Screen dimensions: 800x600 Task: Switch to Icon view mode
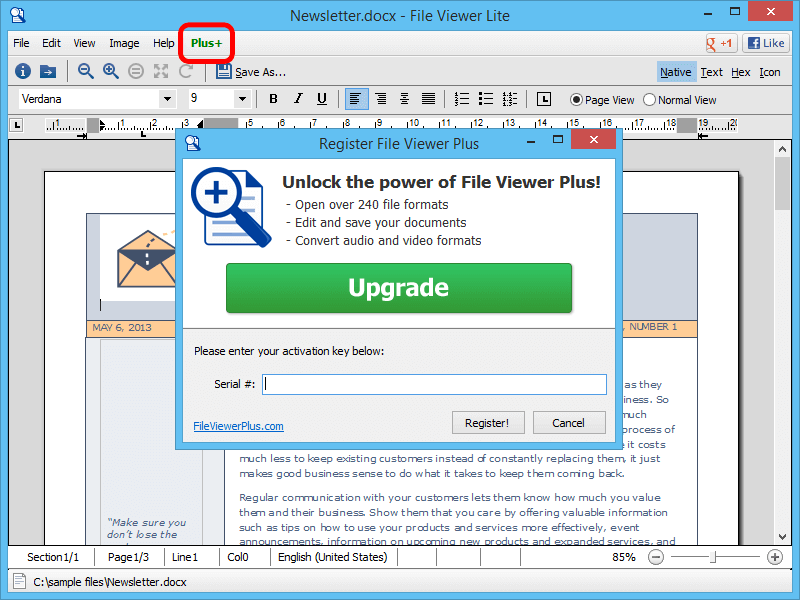click(770, 72)
